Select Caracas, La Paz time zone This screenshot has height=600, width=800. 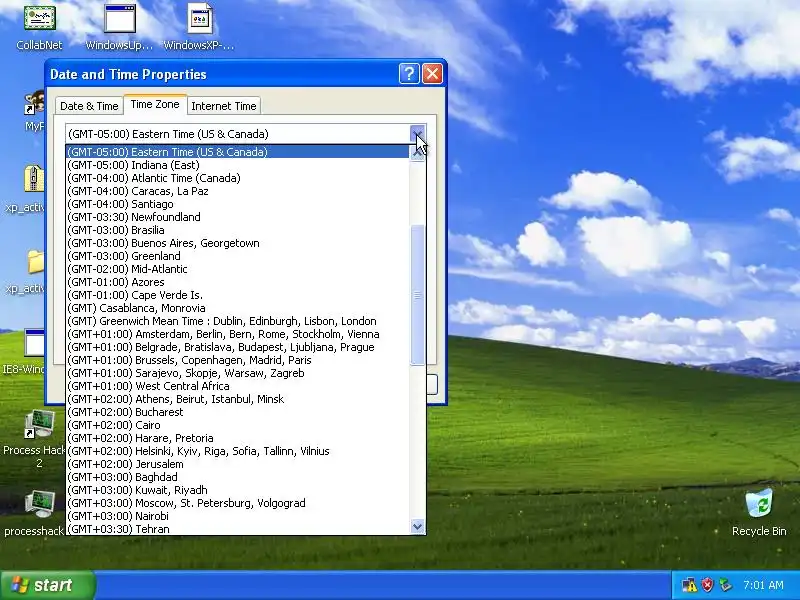238,191
